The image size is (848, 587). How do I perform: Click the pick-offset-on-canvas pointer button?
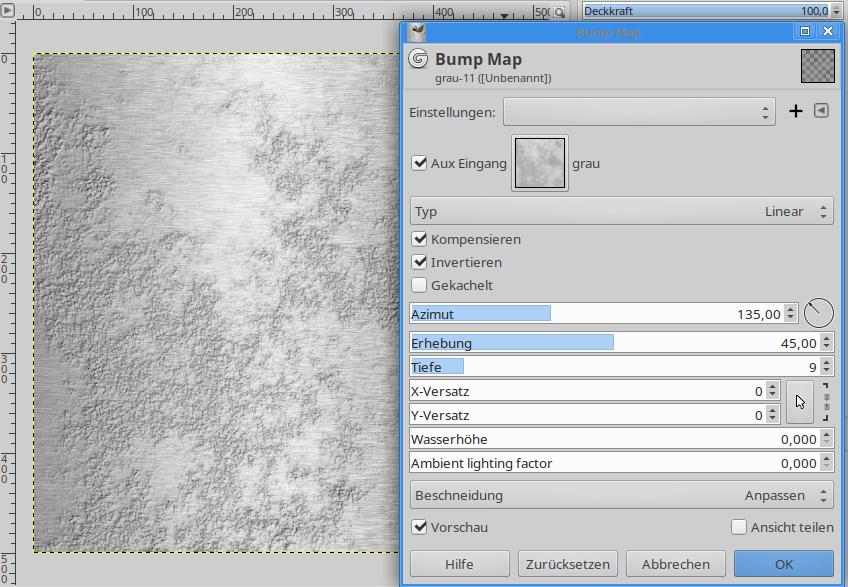(800, 402)
